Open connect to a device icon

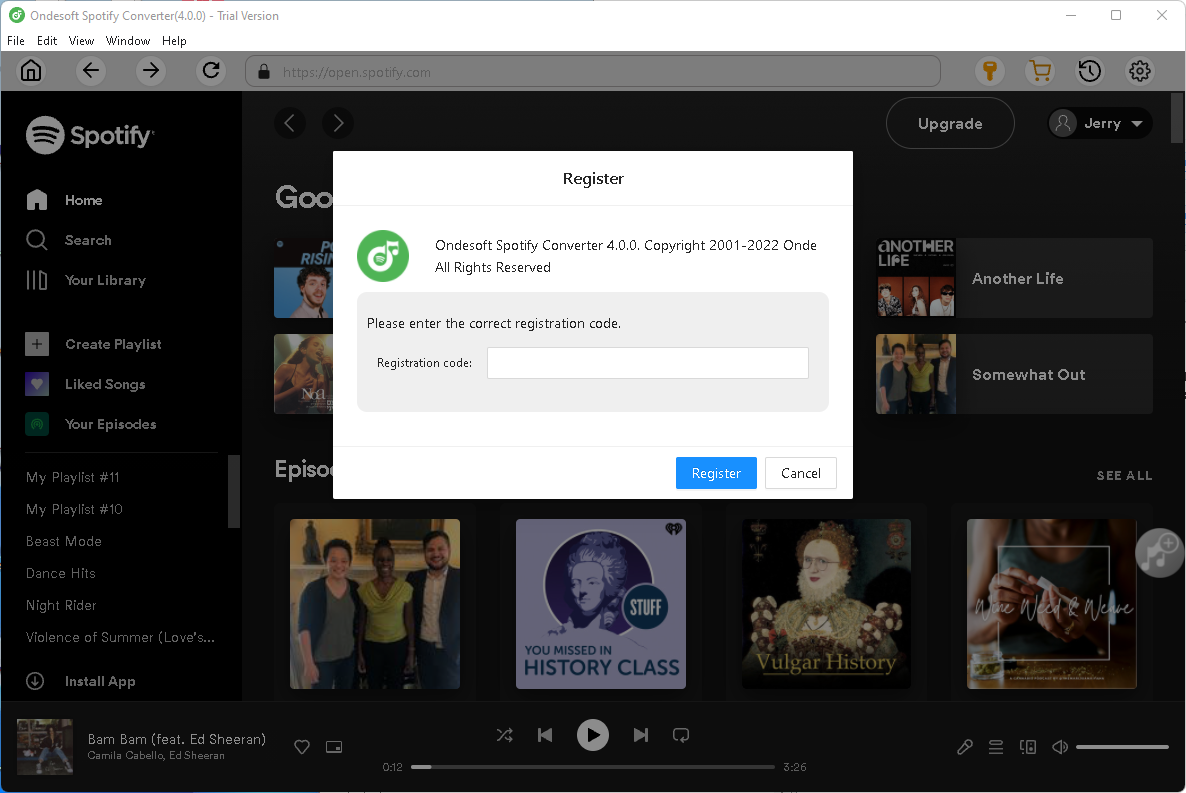(x=1027, y=747)
